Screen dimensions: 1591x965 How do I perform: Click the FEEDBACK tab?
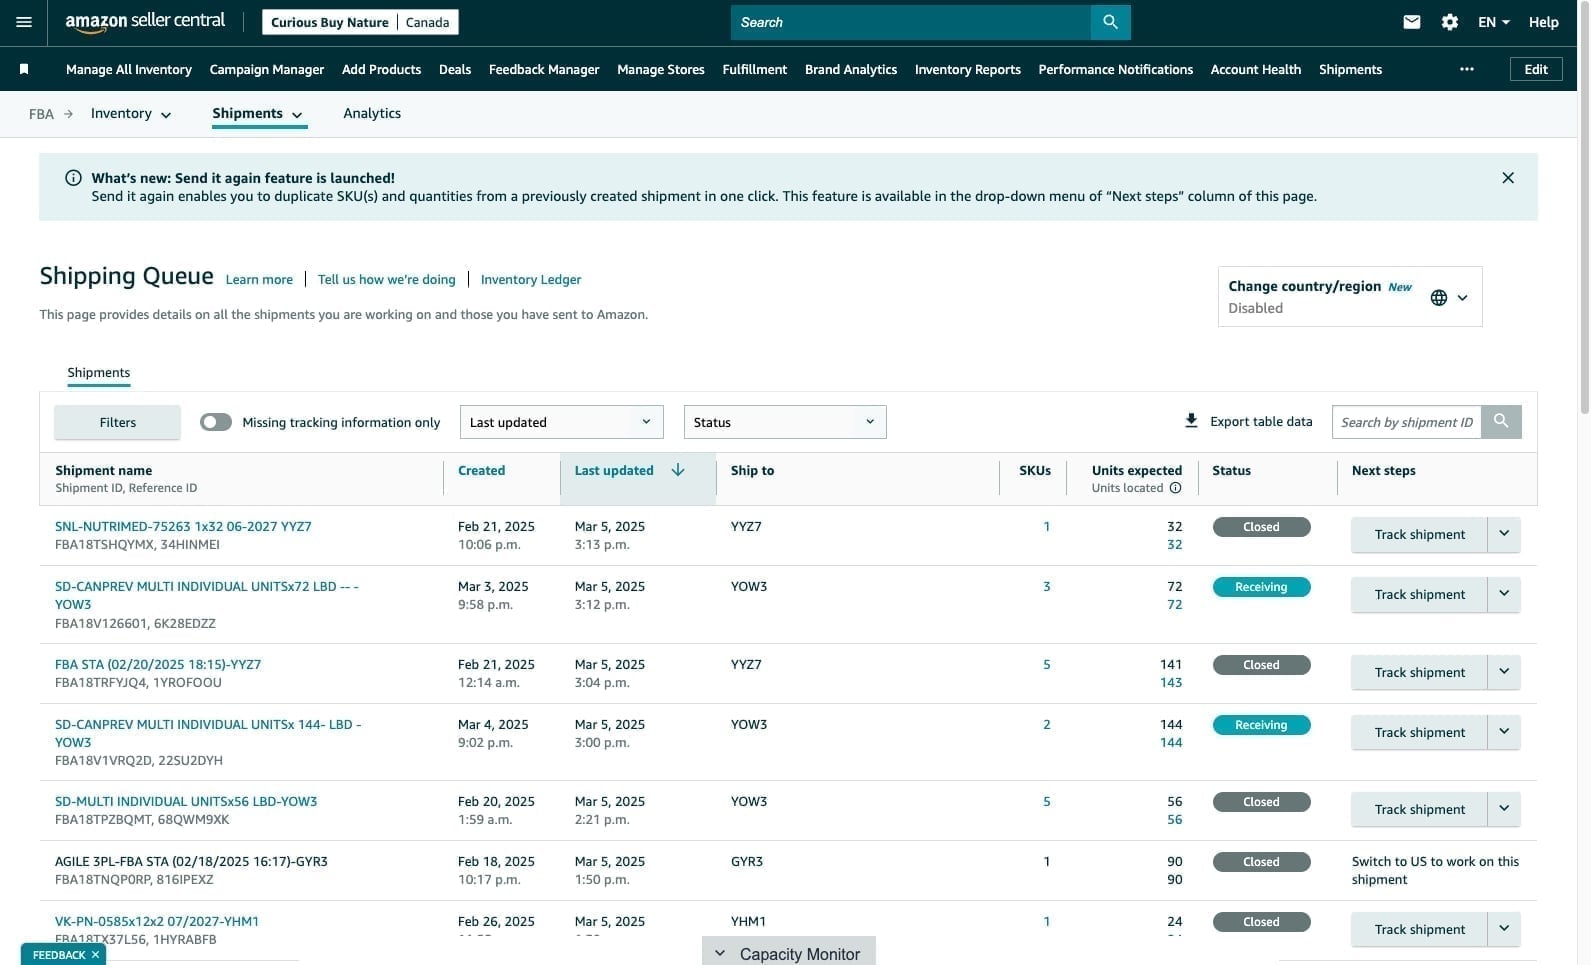click(59, 955)
